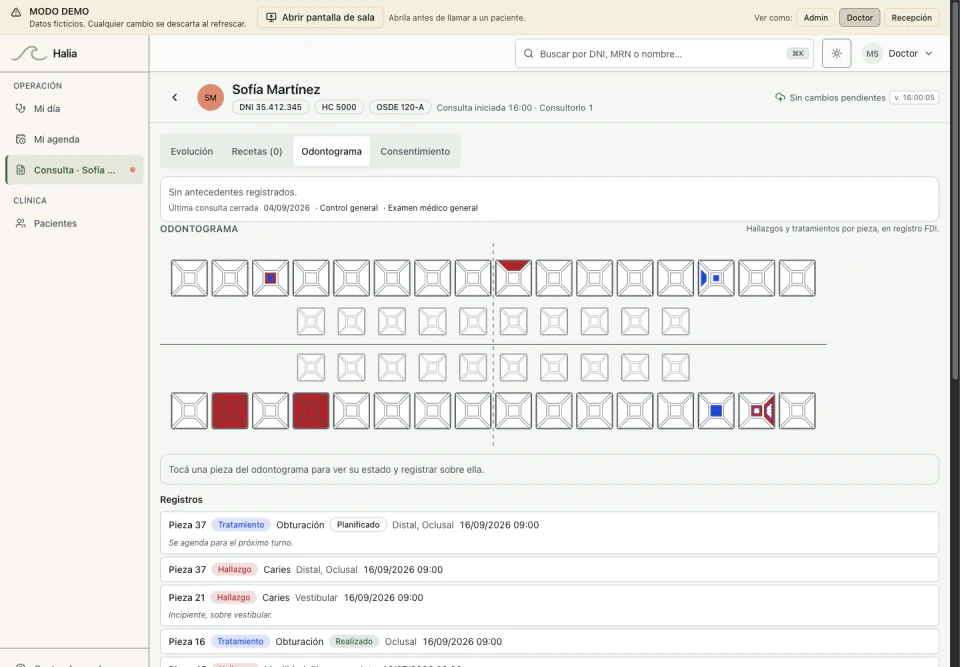Image resolution: width=960 pixels, height=667 pixels.
Task: Open Pacientes via its people icon
Action: click(x=21, y=224)
